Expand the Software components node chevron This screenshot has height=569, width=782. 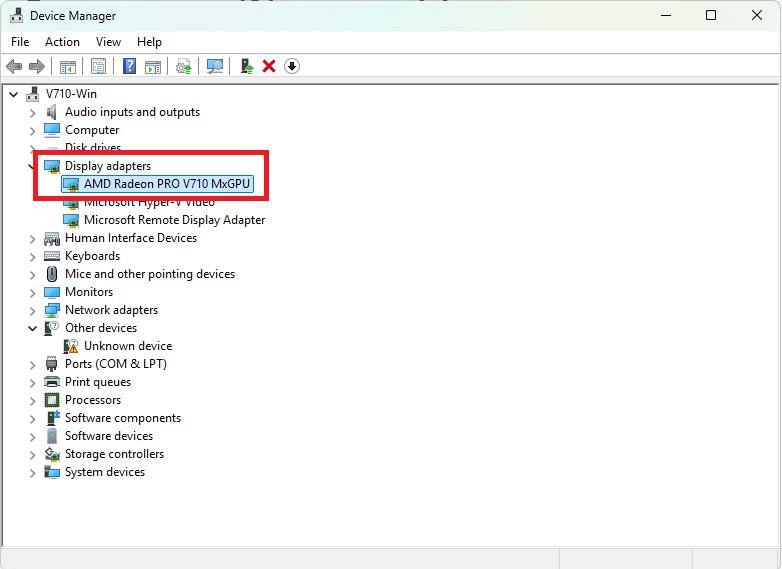[32, 419]
